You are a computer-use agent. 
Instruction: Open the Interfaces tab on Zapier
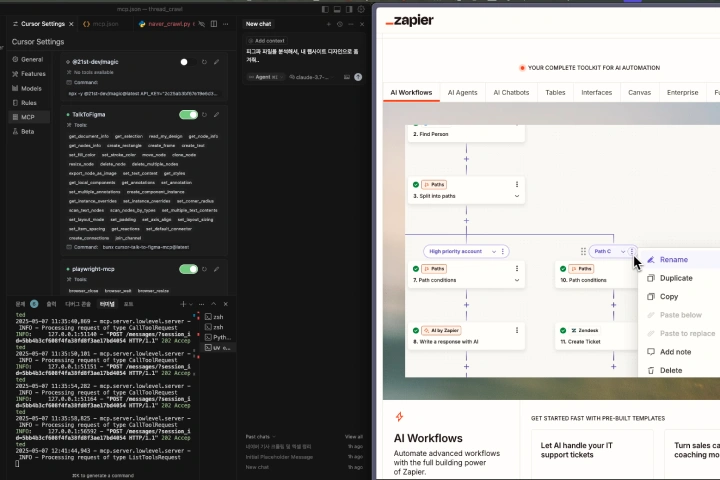(596, 92)
